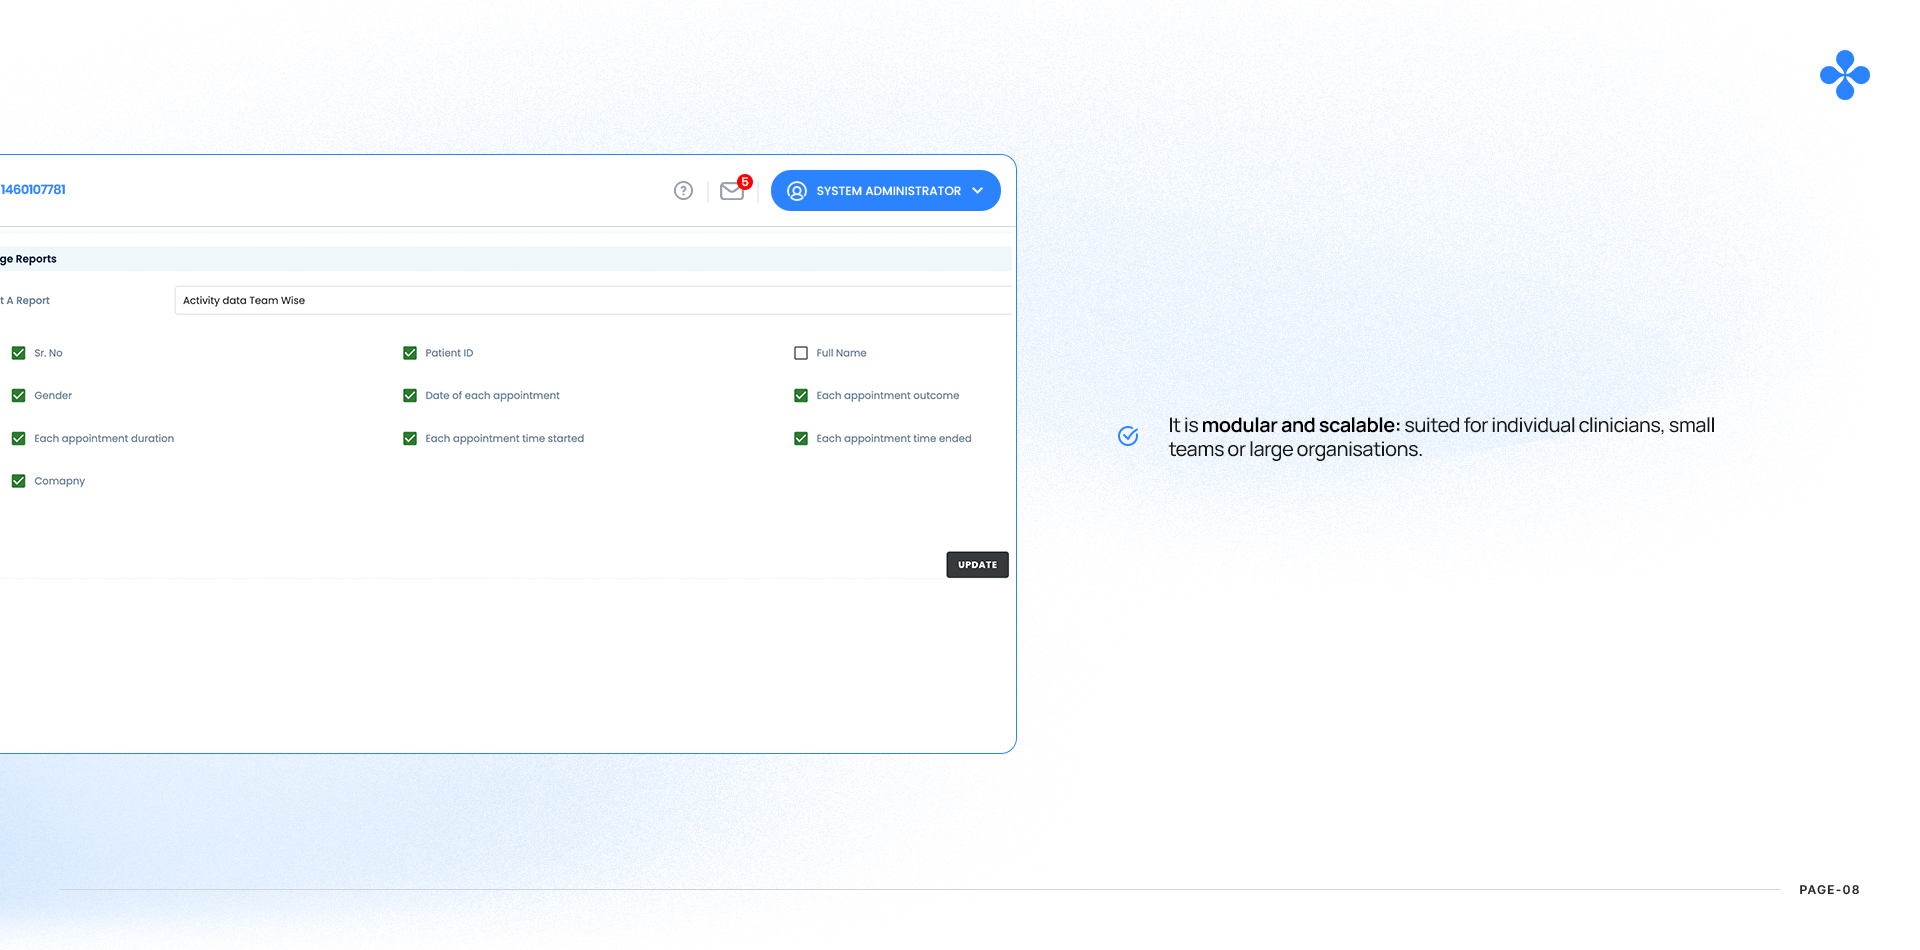Toggle the Patient ID checkbox
Screen dimensions: 1920x950
pos(410,353)
